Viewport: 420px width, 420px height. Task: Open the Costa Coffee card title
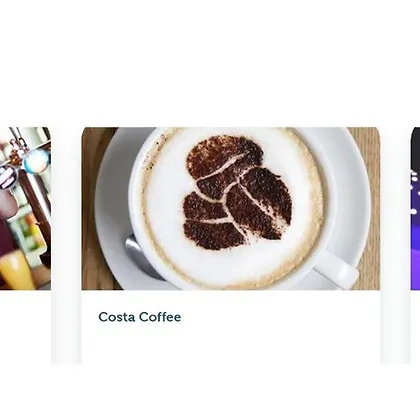[x=140, y=317]
